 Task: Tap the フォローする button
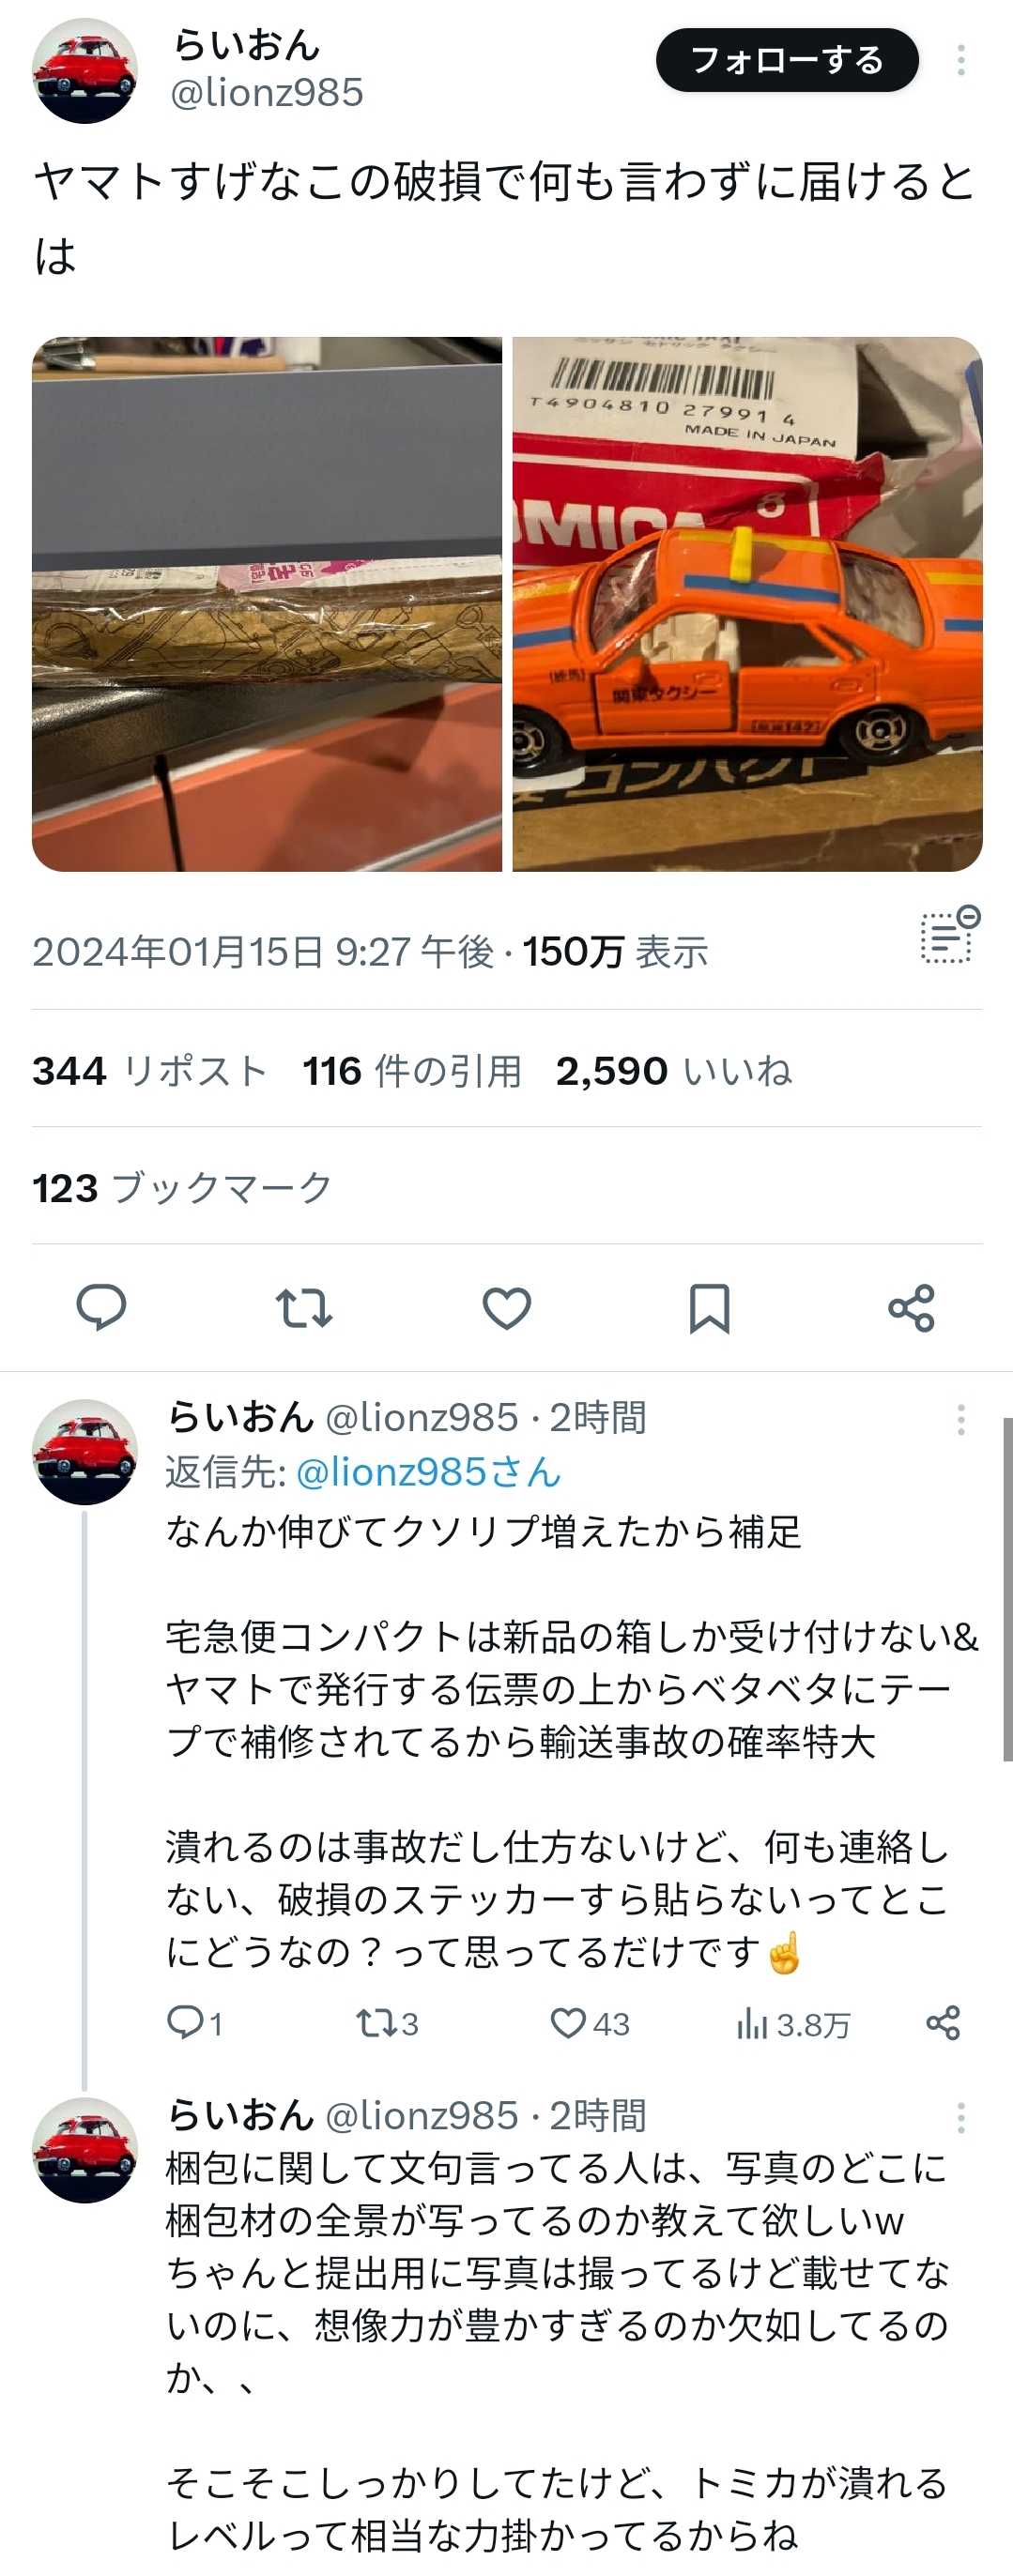click(787, 60)
